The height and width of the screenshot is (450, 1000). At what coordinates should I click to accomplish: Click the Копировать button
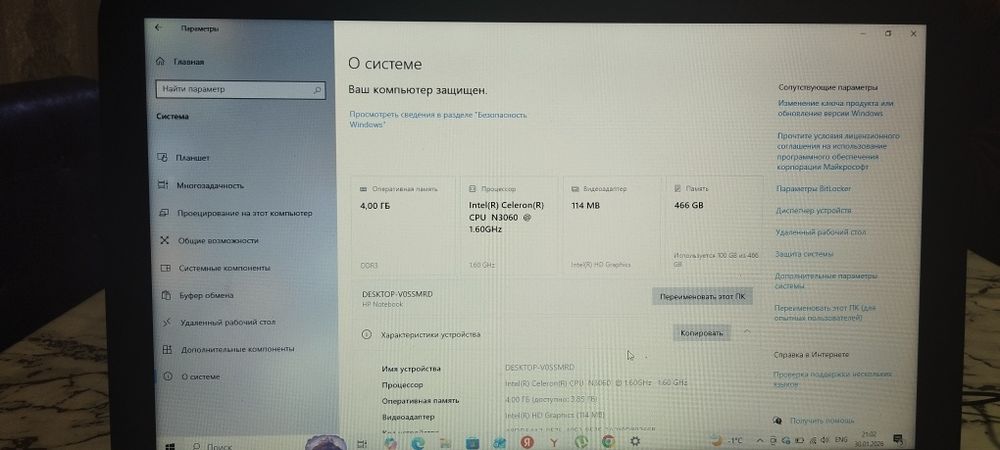pos(702,333)
